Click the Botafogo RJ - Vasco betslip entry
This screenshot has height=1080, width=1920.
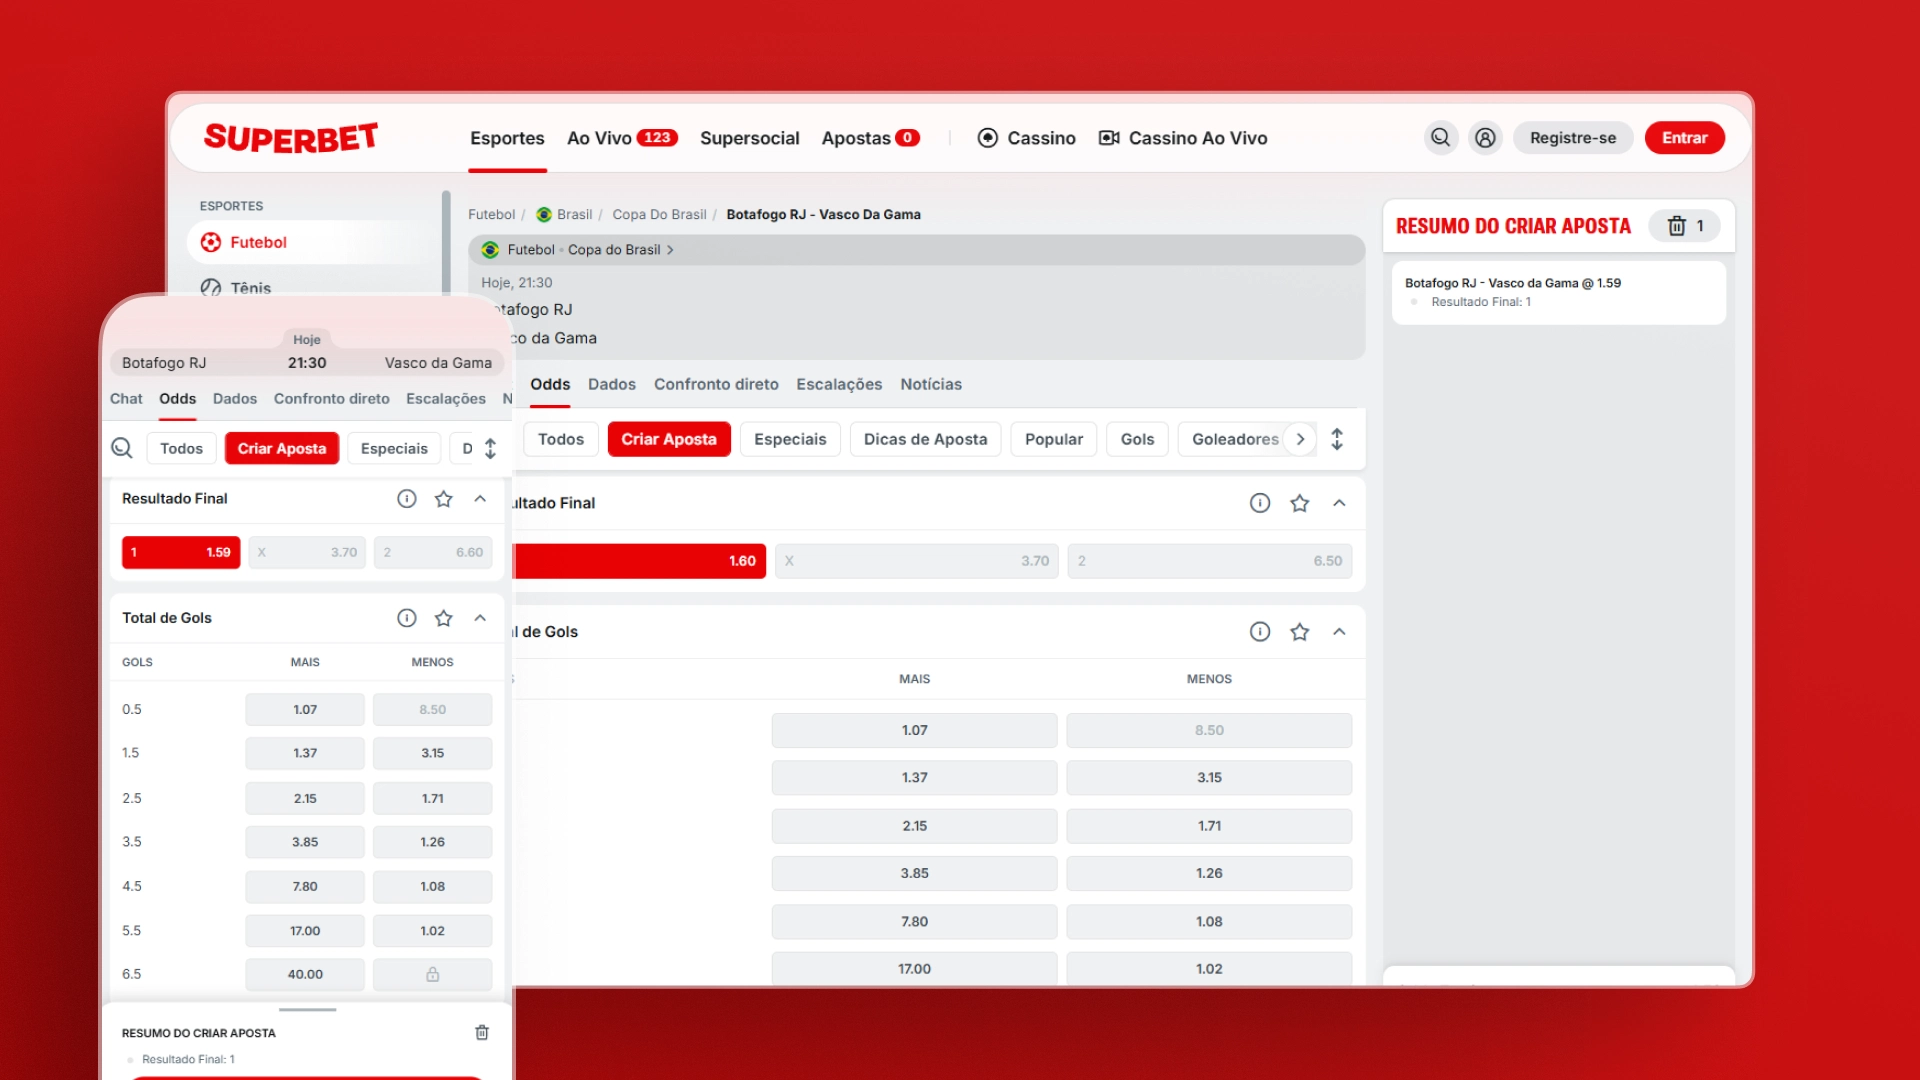pyautogui.click(x=1559, y=292)
